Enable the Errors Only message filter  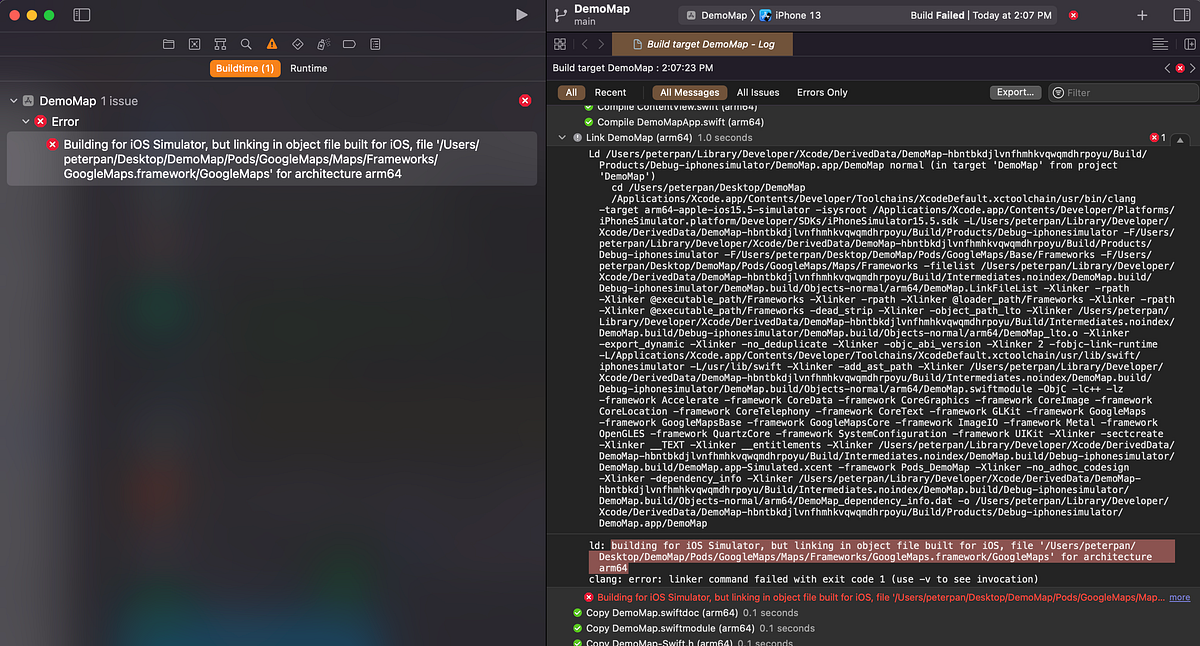[821, 91]
